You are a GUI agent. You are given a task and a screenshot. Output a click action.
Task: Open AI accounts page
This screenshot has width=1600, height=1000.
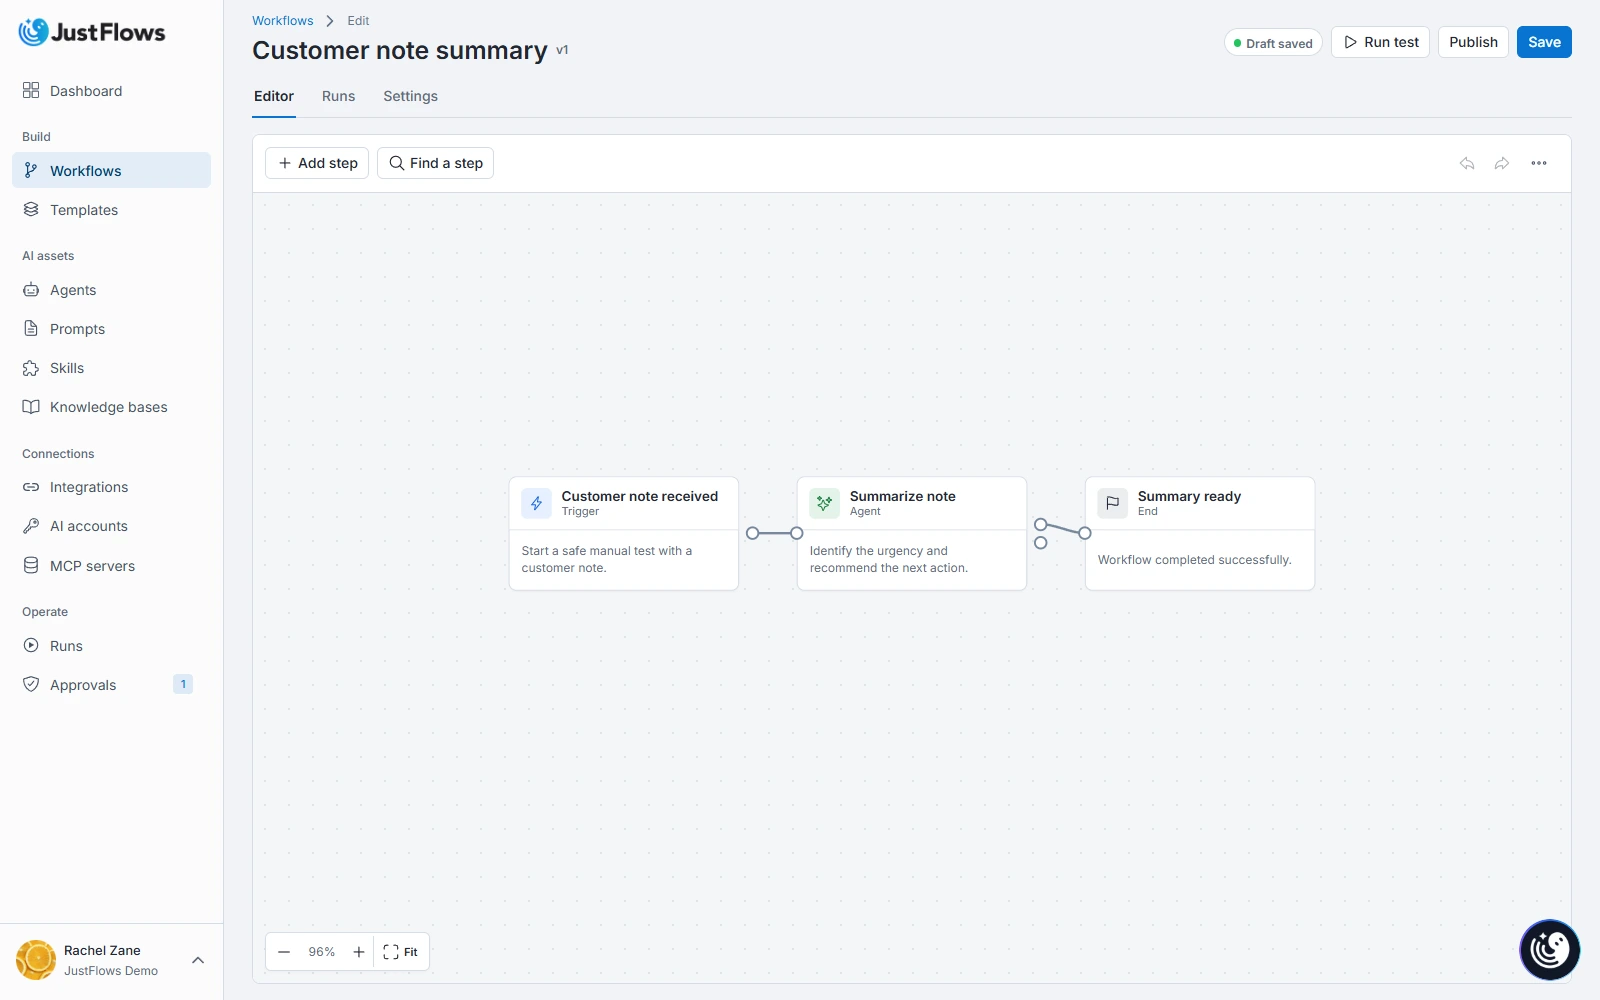pos(111,526)
